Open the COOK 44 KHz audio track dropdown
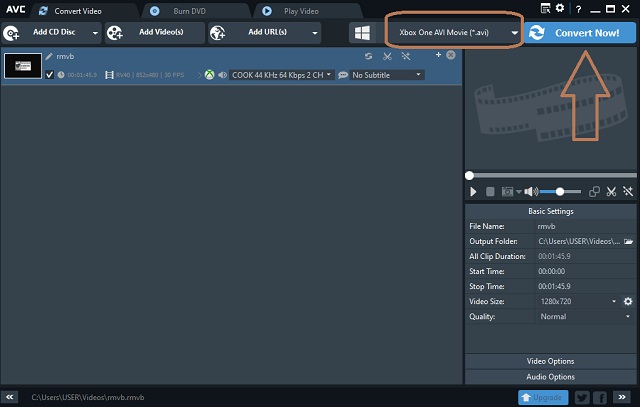The width and height of the screenshot is (640, 407). pos(282,75)
